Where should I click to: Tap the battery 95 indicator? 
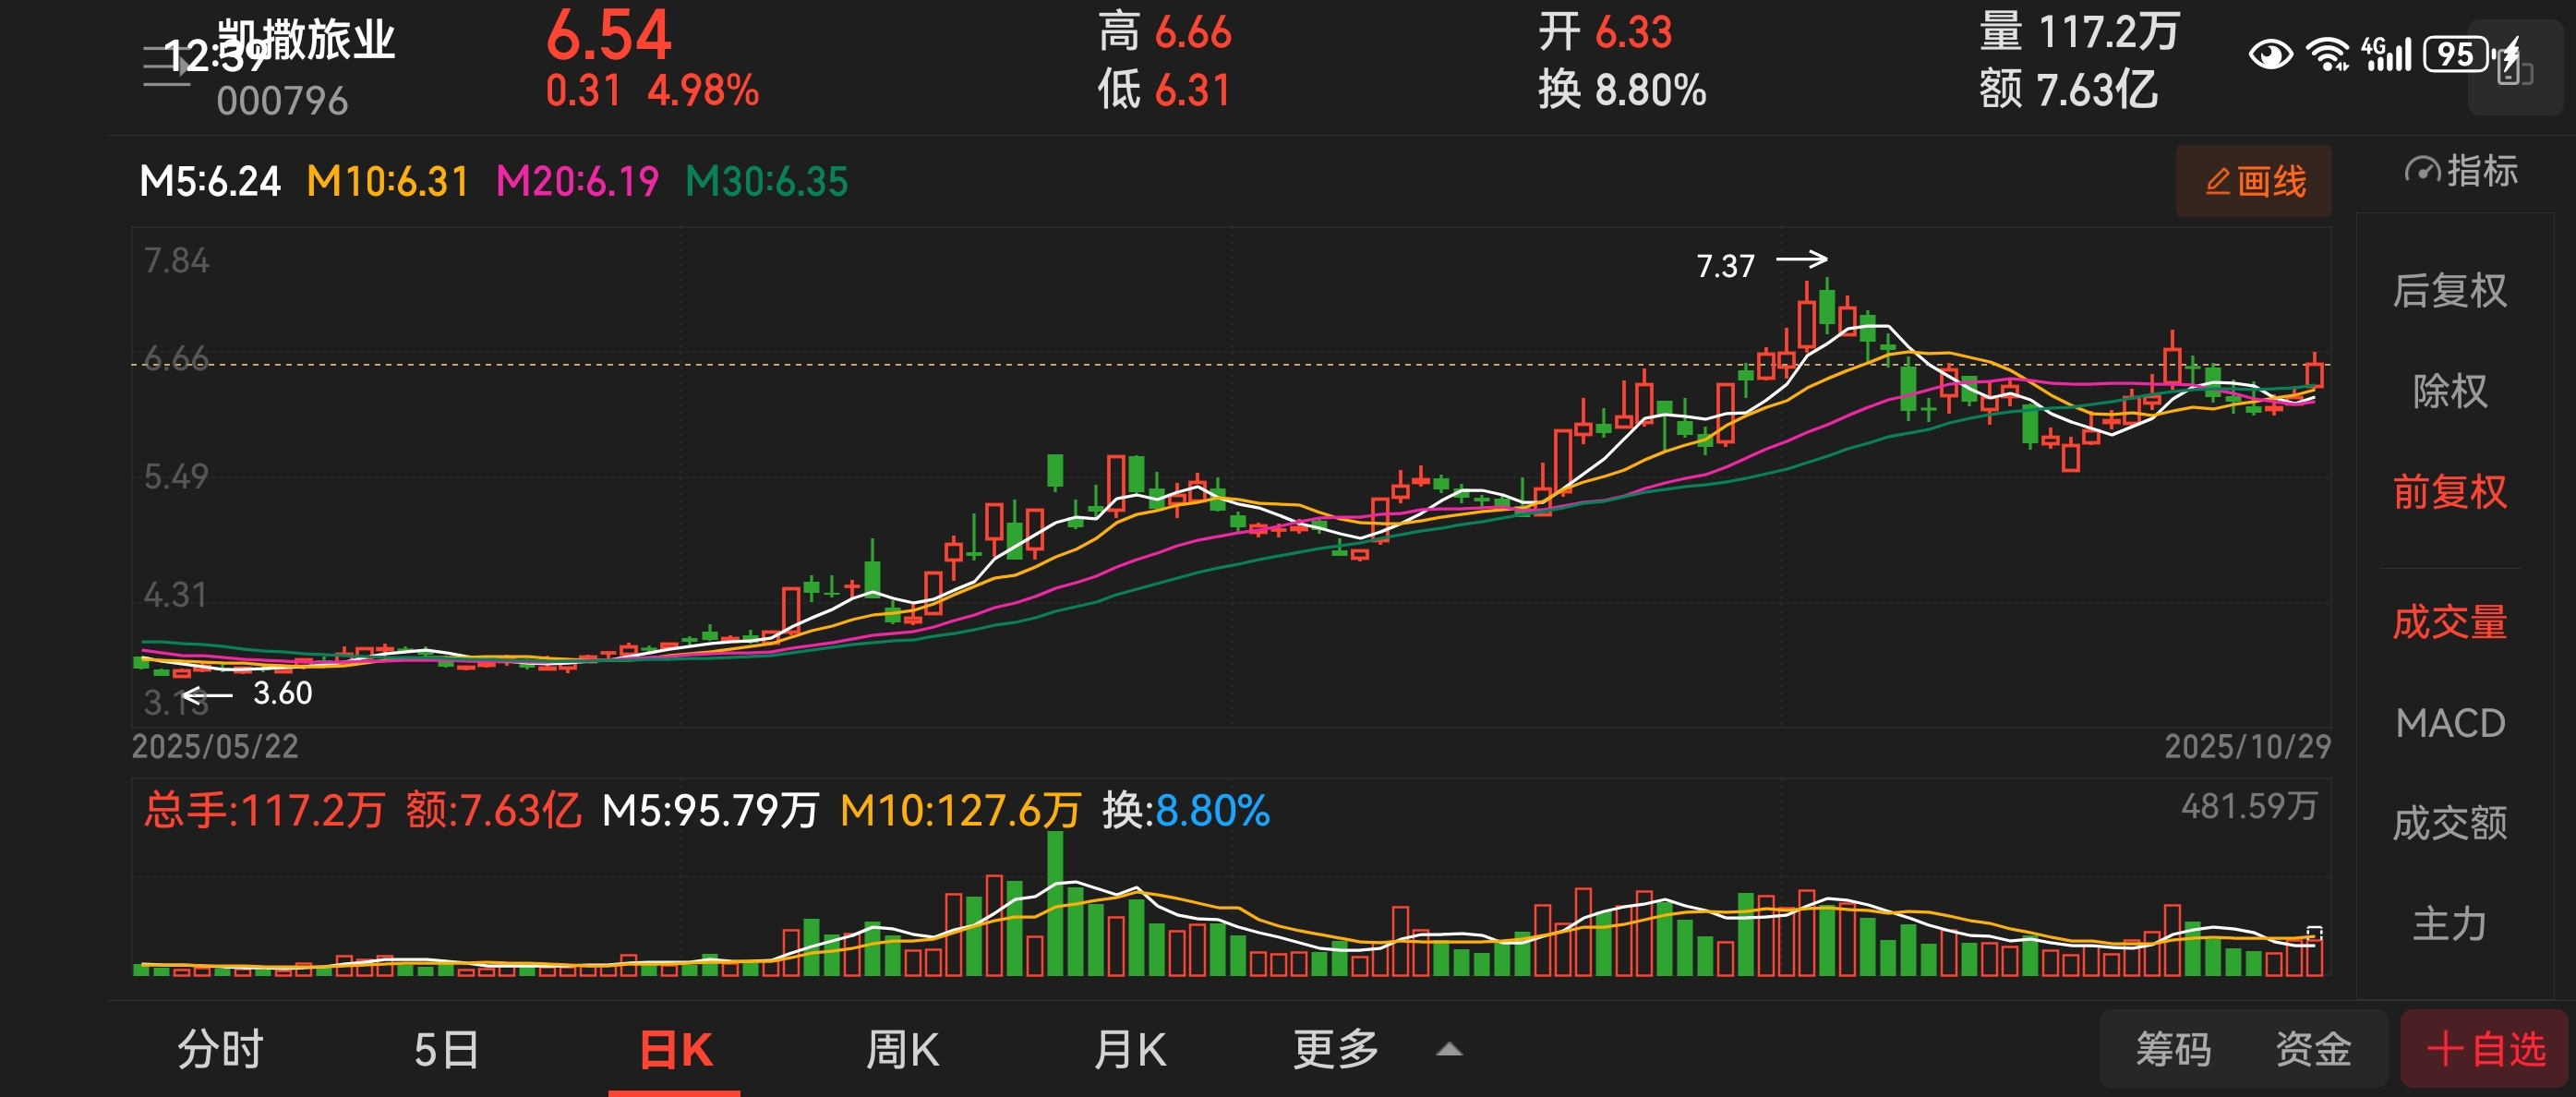pyautogui.click(x=2457, y=53)
